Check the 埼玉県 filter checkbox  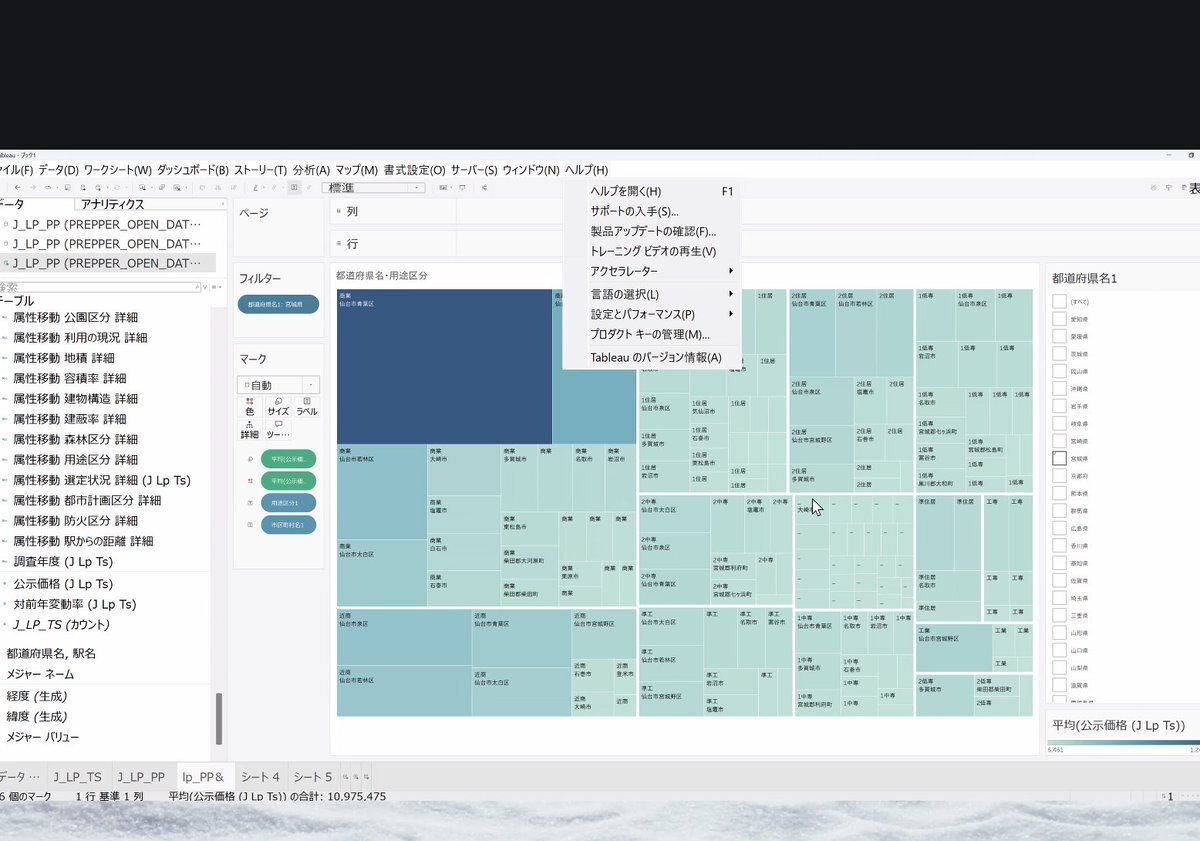pyautogui.click(x=1059, y=596)
